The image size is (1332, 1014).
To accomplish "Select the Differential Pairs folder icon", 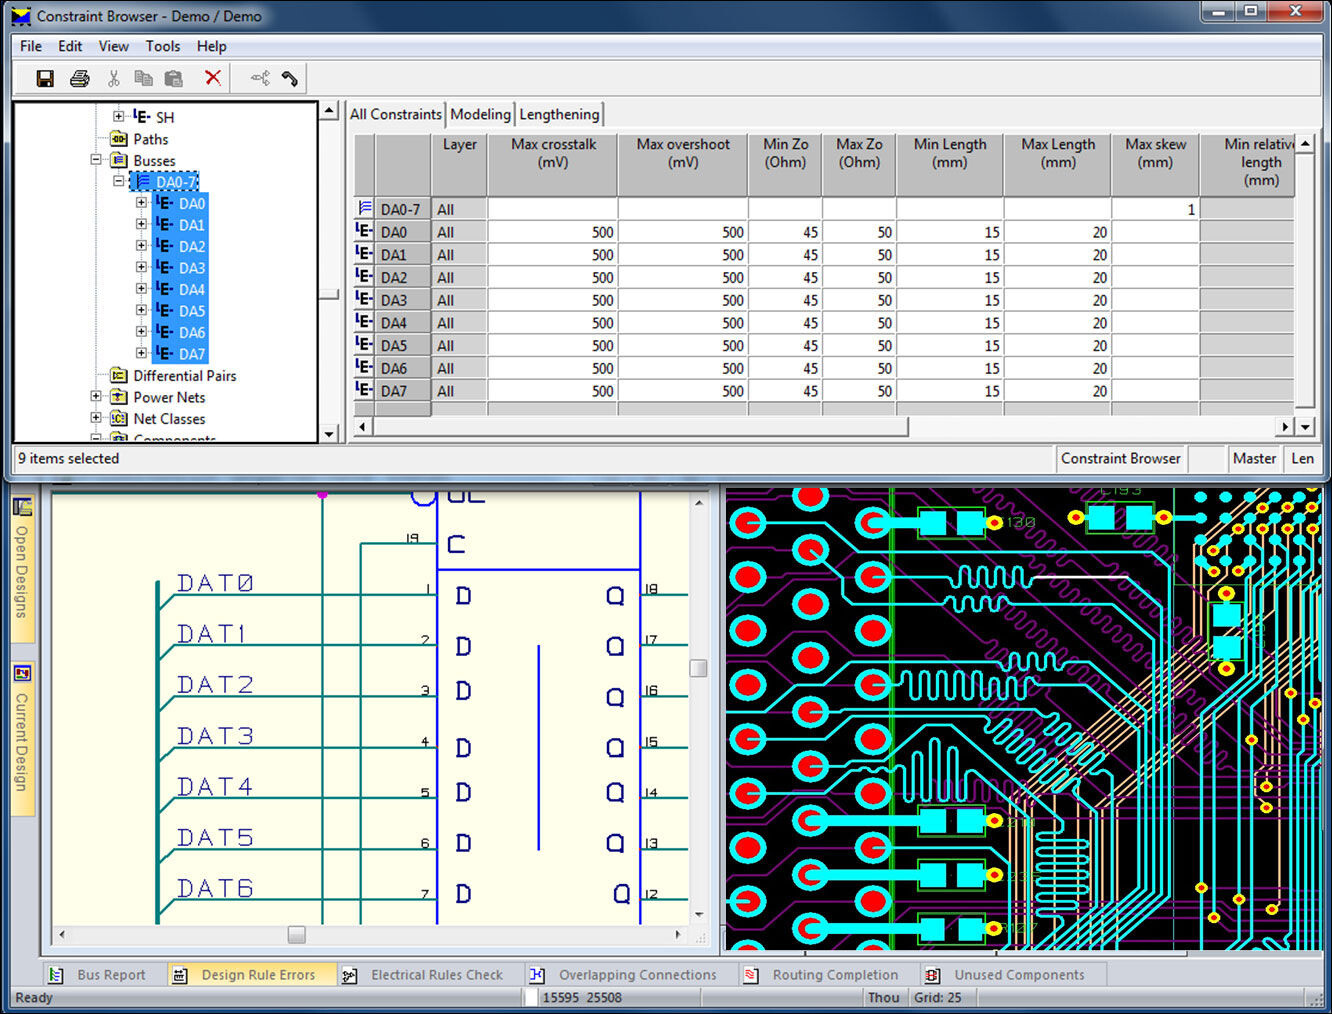I will [x=118, y=376].
